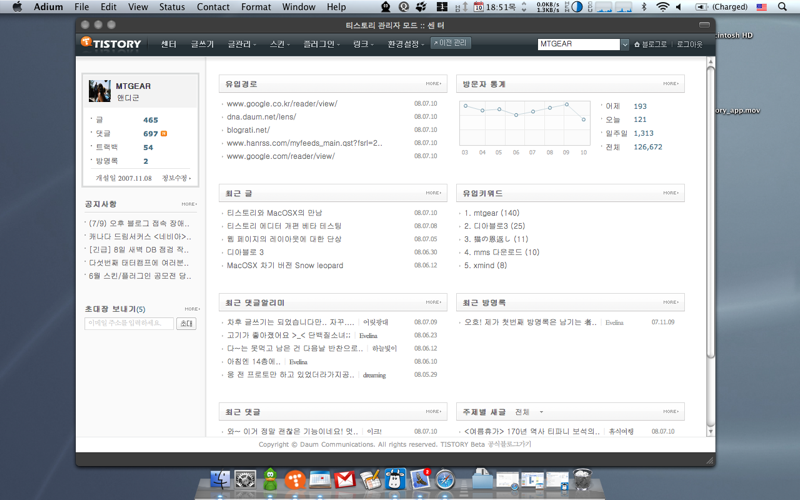The height and width of the screenshot is (500, 800).
Task: Open the 스킨 dropdown menu
Action: point(280,44)
